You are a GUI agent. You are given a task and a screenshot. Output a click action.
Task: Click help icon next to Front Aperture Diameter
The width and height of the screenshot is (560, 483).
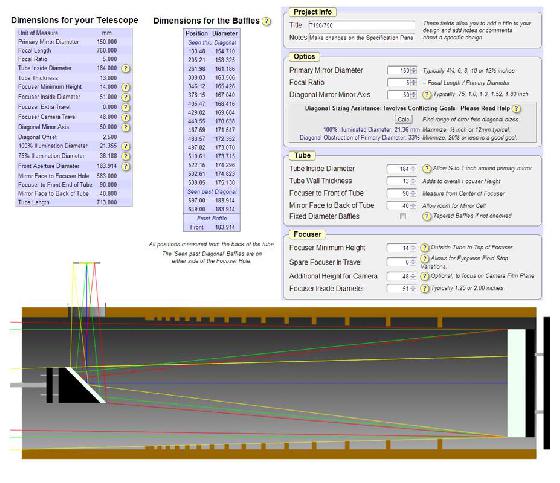coord(125,166)
